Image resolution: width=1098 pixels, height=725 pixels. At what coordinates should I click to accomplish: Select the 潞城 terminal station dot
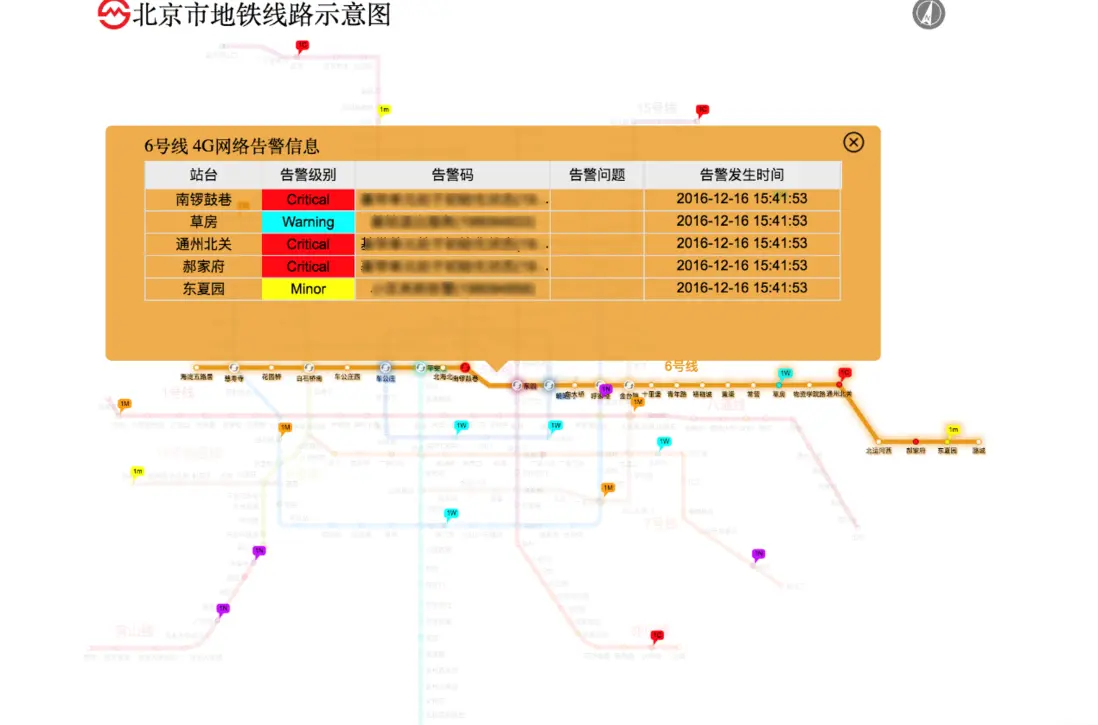(x=978, y=442)
